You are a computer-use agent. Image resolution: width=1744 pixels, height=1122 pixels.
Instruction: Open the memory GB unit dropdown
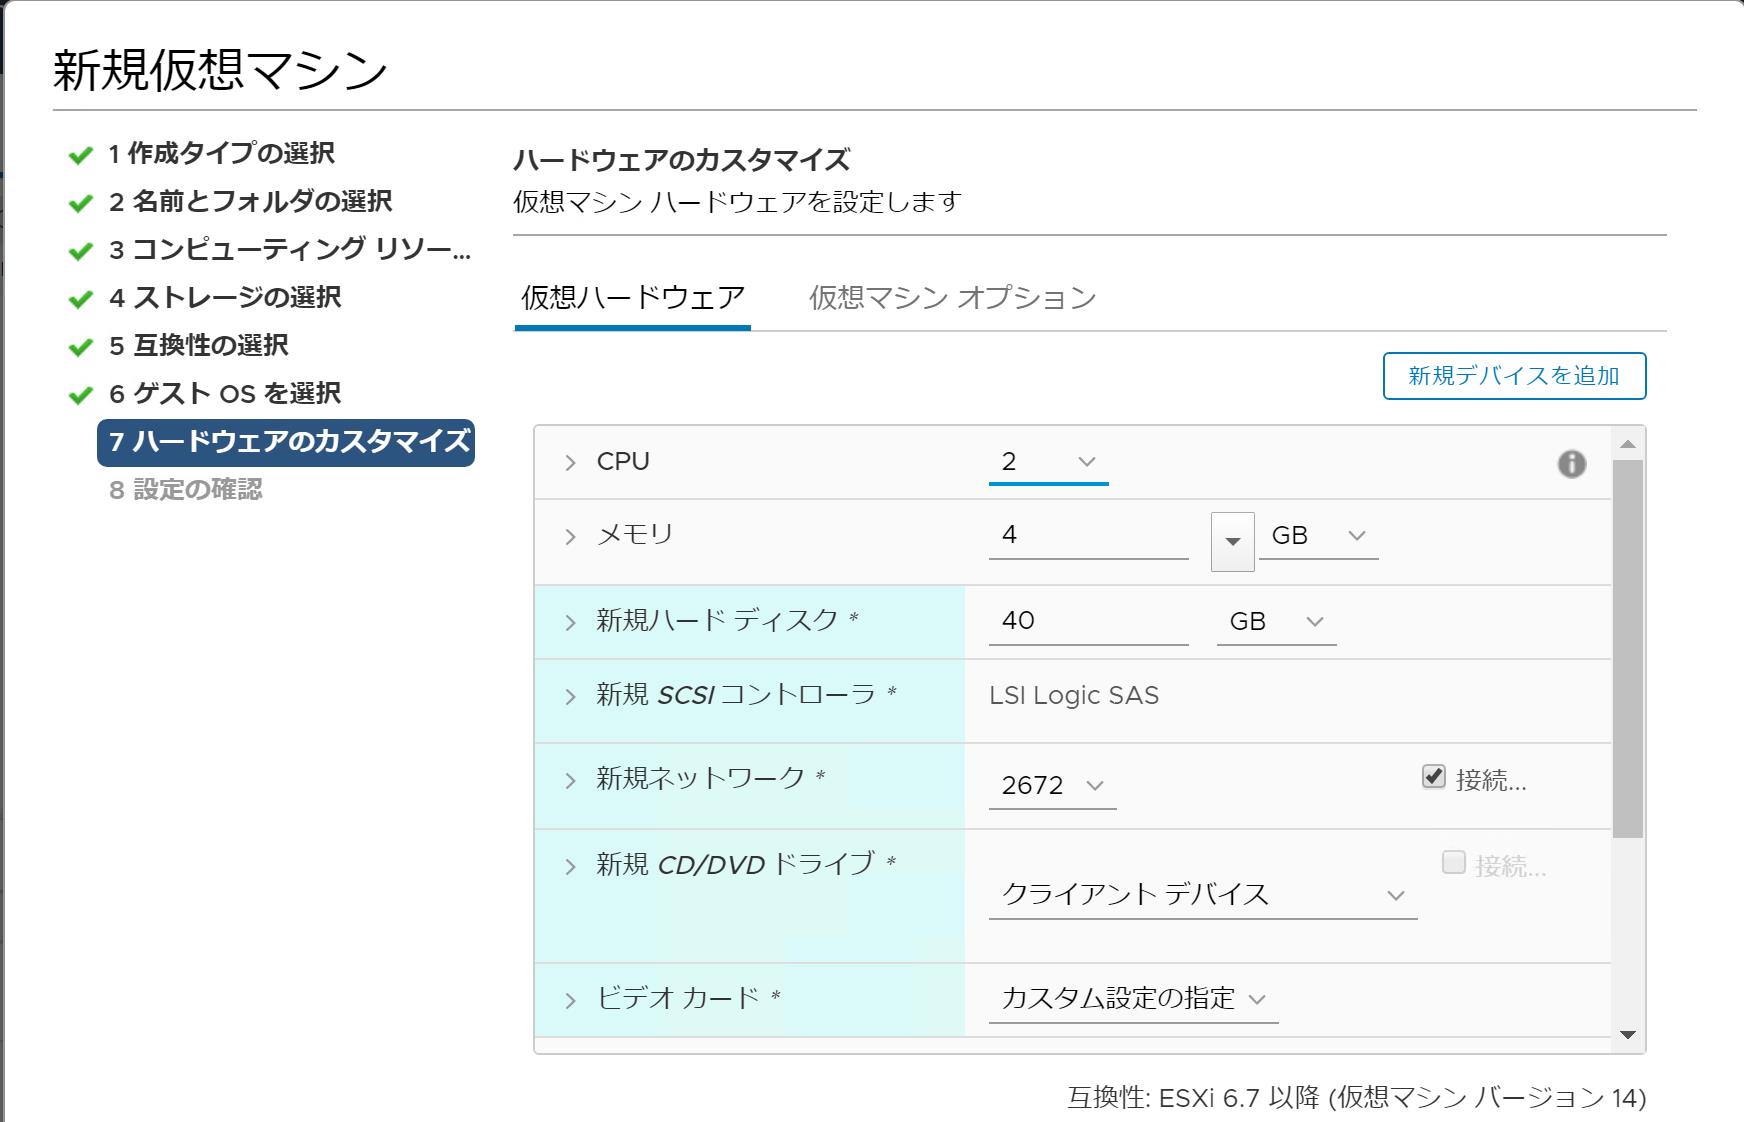click(x=1318, y=536)
